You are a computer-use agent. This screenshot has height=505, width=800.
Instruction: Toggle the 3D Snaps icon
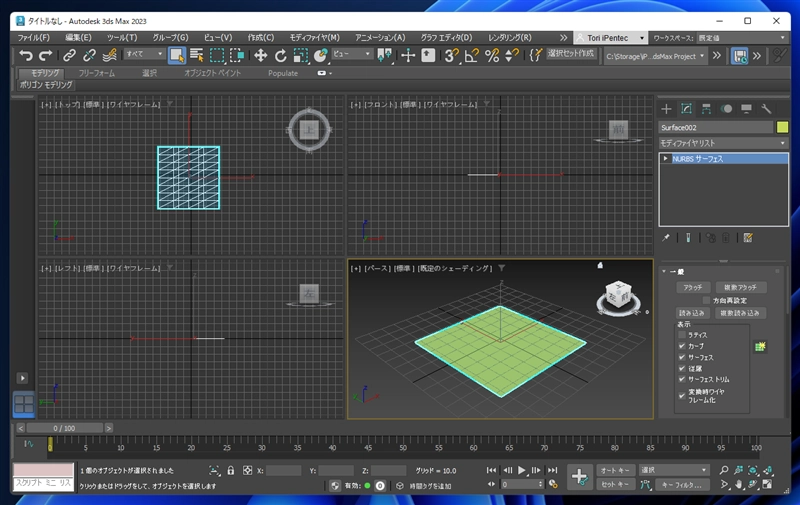point(451,55)
